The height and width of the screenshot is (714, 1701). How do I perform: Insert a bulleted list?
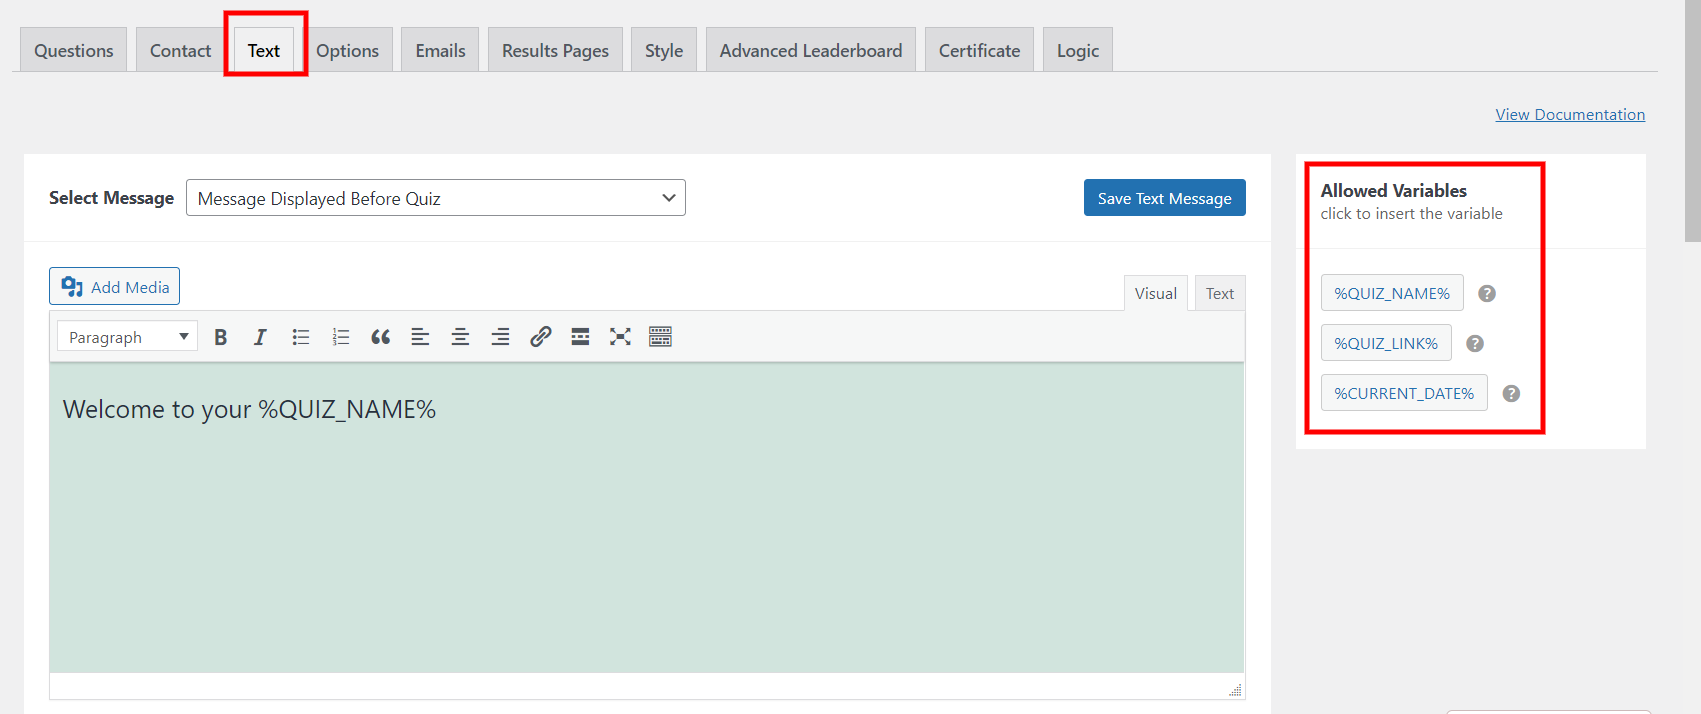click(300, 337)
